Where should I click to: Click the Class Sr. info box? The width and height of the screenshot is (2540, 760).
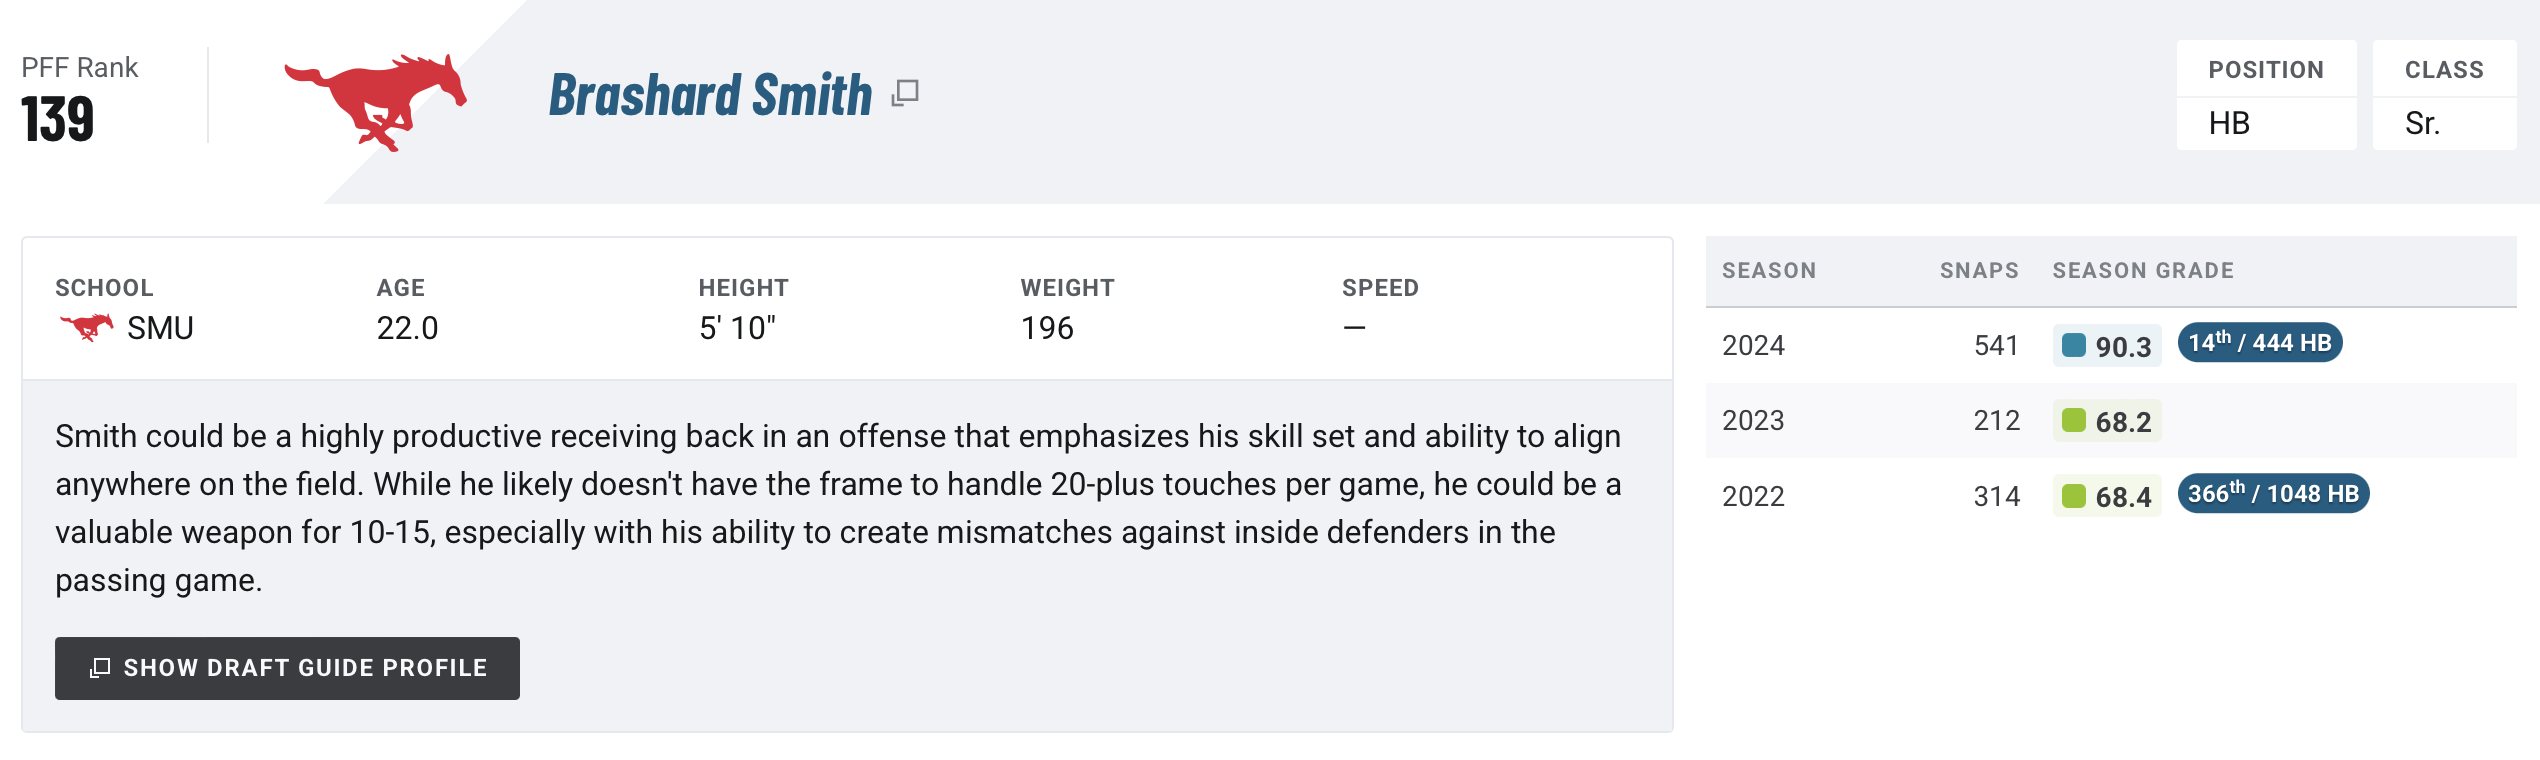2444,95
